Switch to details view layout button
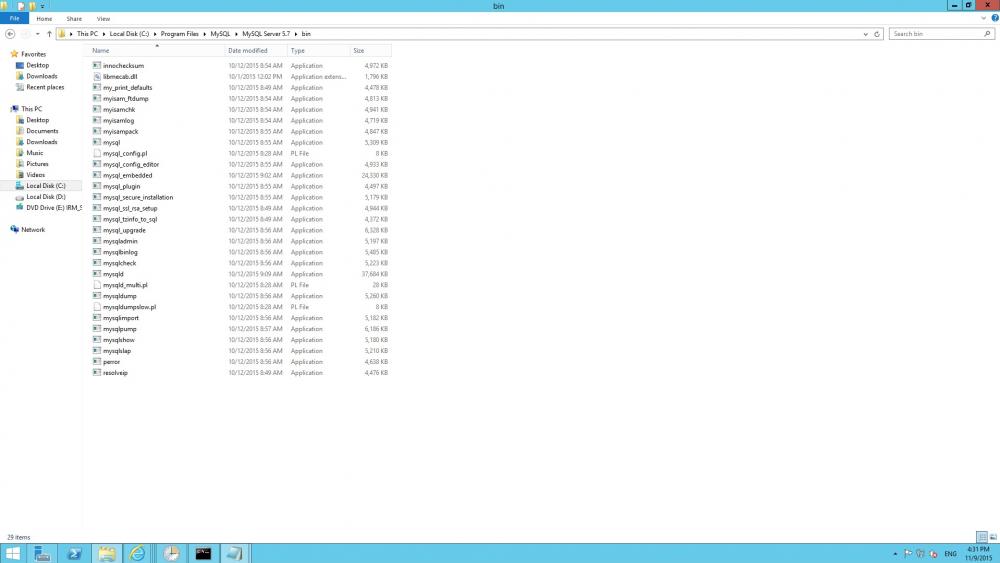Image resolution: width=1000 pixels, height=563 pixels. [982, 537]
